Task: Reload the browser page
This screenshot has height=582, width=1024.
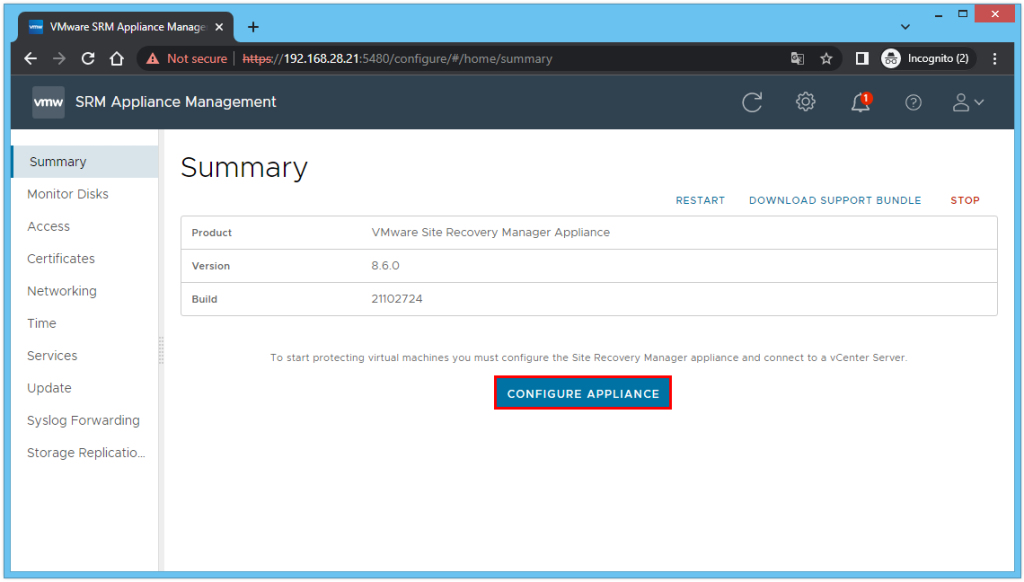Action: click(88, 59)
